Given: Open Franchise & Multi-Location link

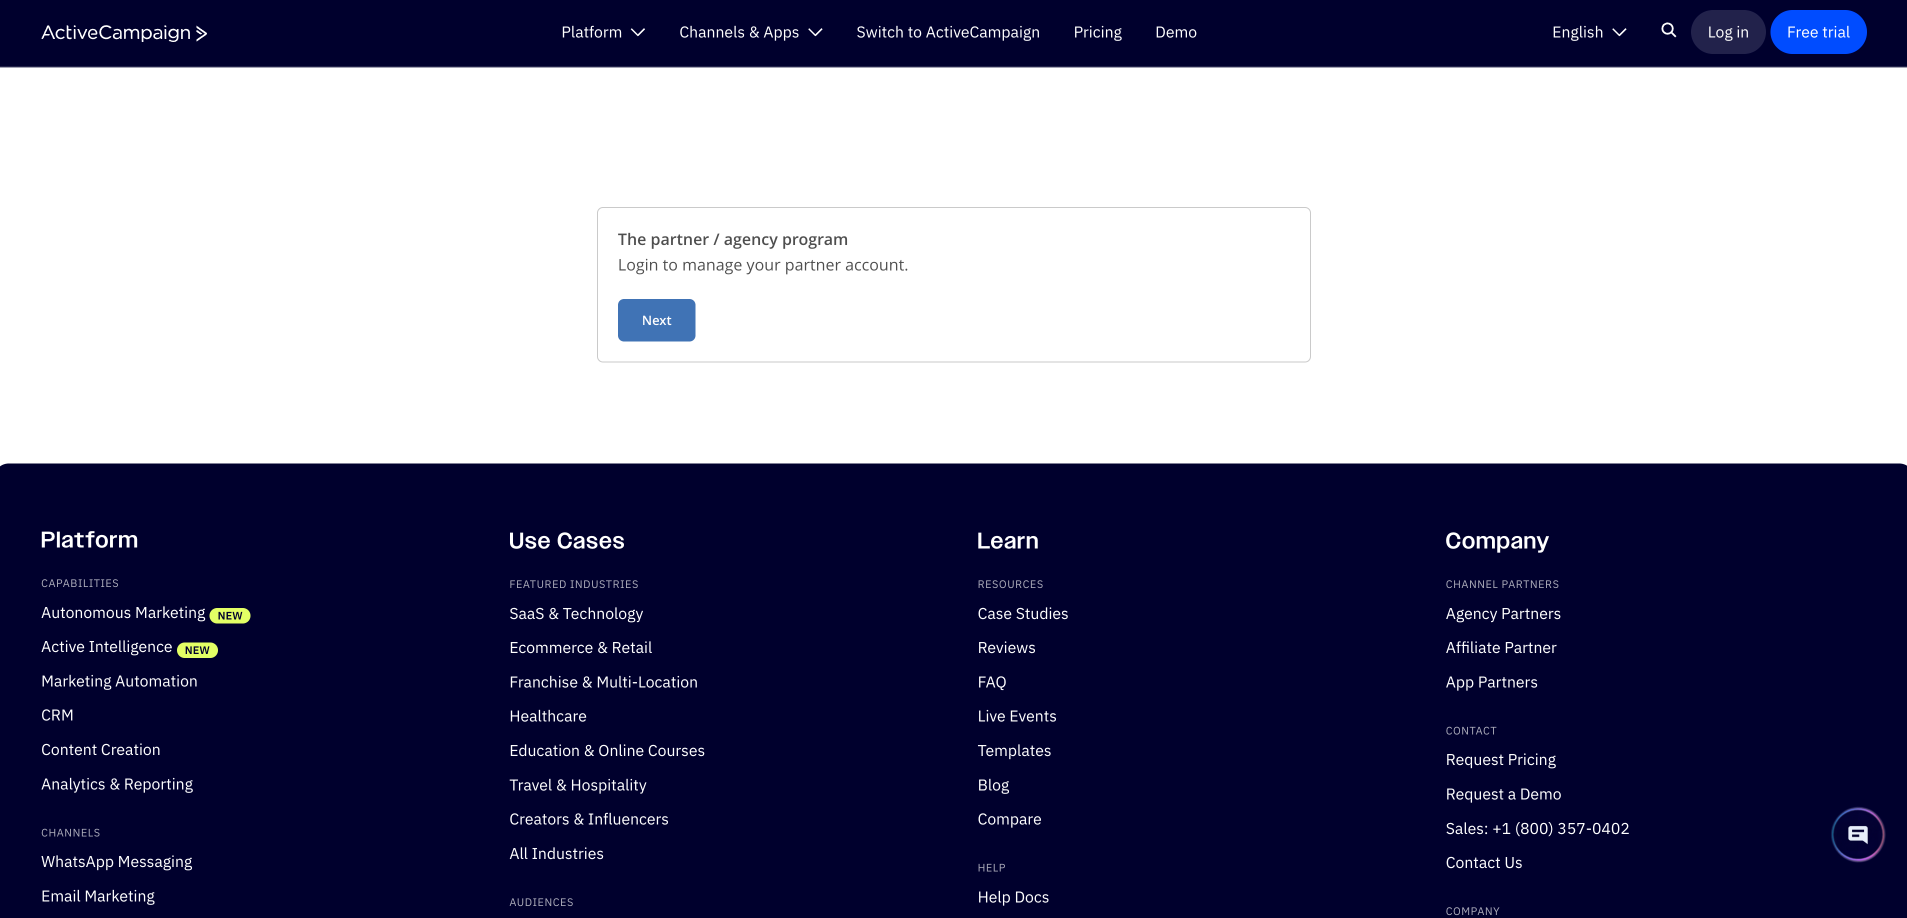Looking at the screenshot, I should click(604, 682).
